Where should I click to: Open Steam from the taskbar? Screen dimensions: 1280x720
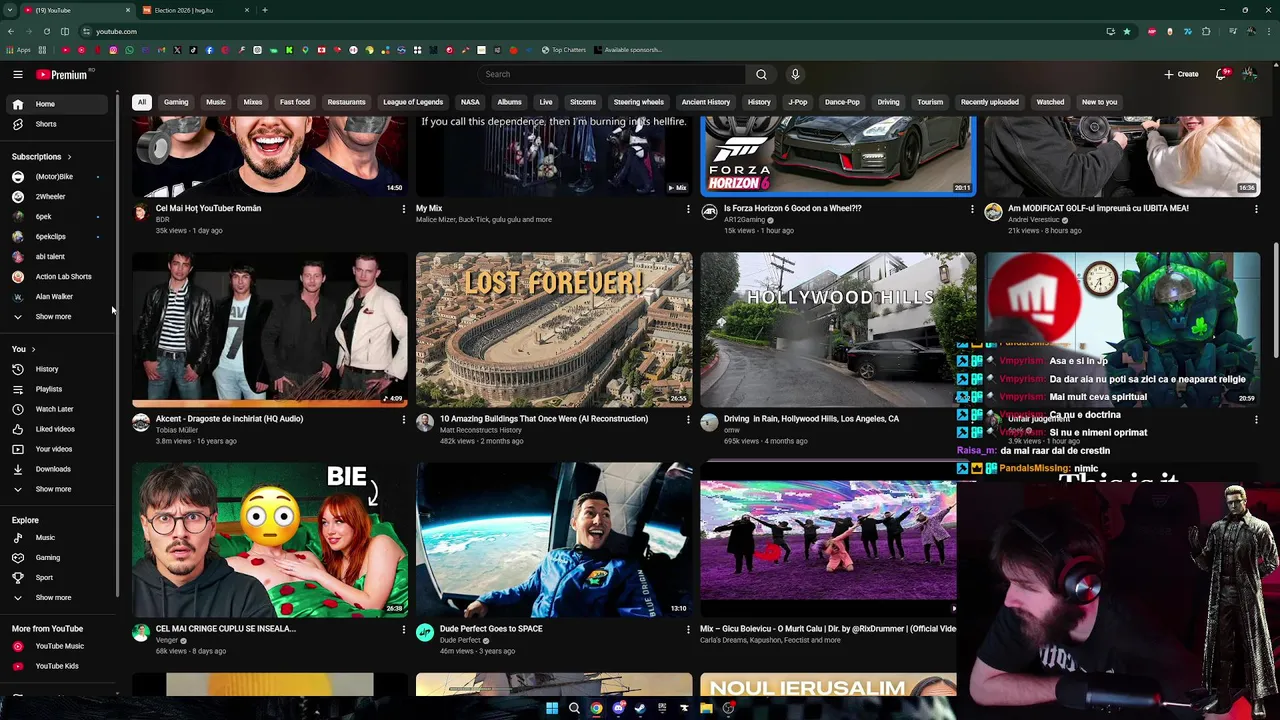click(640, 708)
